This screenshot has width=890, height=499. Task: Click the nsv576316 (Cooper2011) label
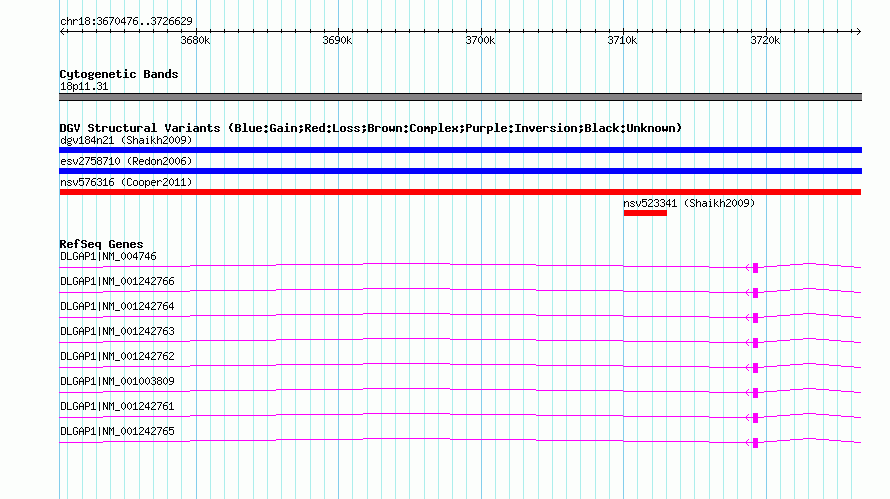126,182
